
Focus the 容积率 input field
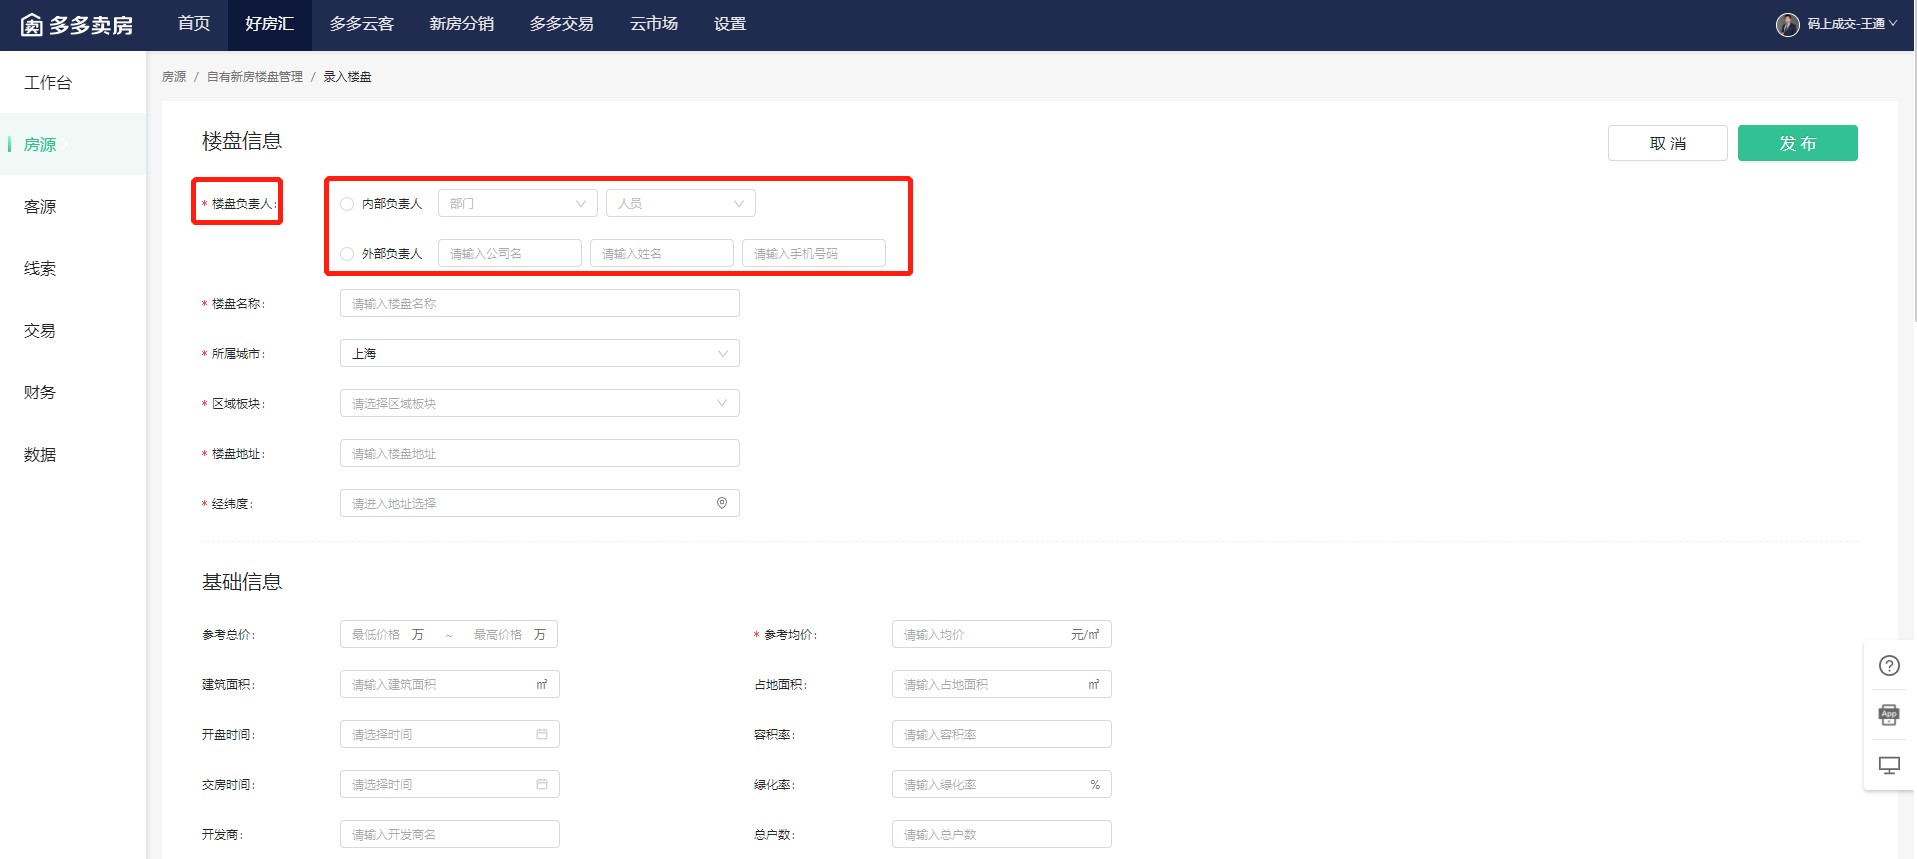click(1002, 734)
